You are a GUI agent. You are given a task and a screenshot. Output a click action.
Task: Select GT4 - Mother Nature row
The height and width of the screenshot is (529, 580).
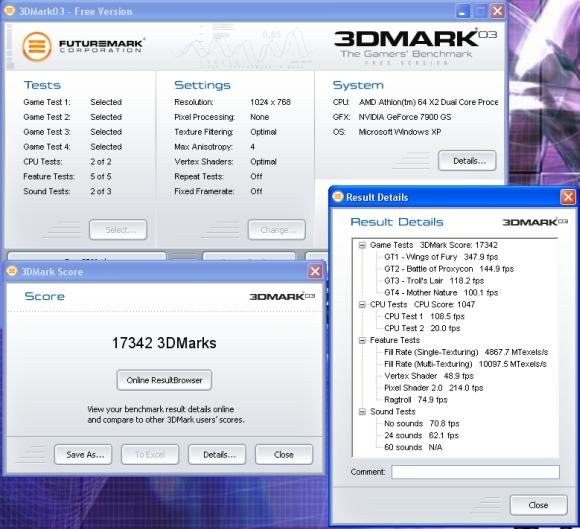coord(441,293)
